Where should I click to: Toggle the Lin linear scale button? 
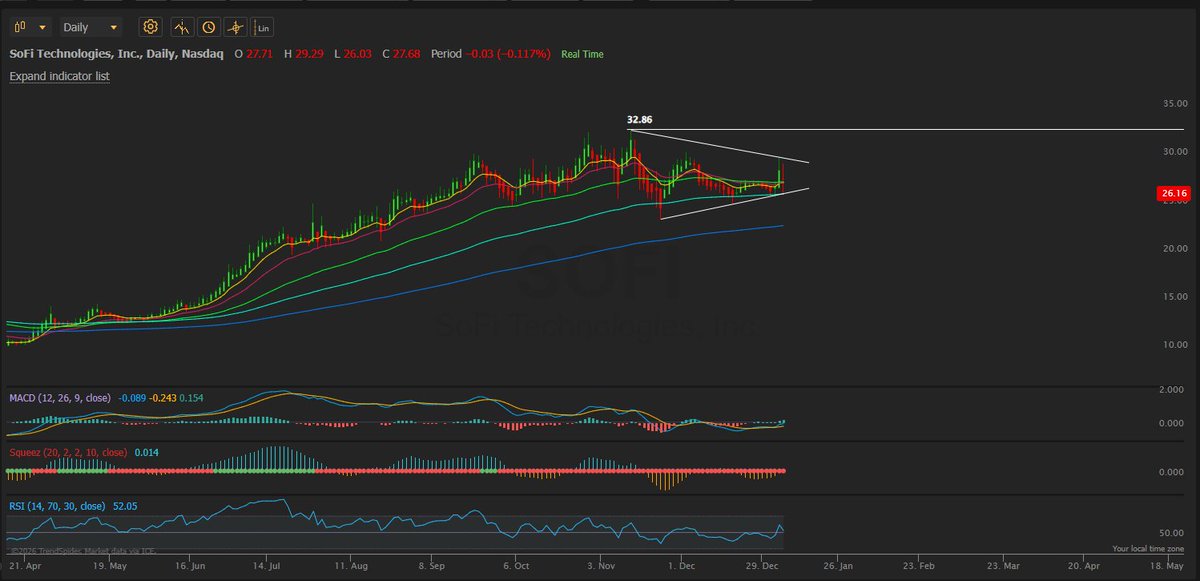[263, 27]
